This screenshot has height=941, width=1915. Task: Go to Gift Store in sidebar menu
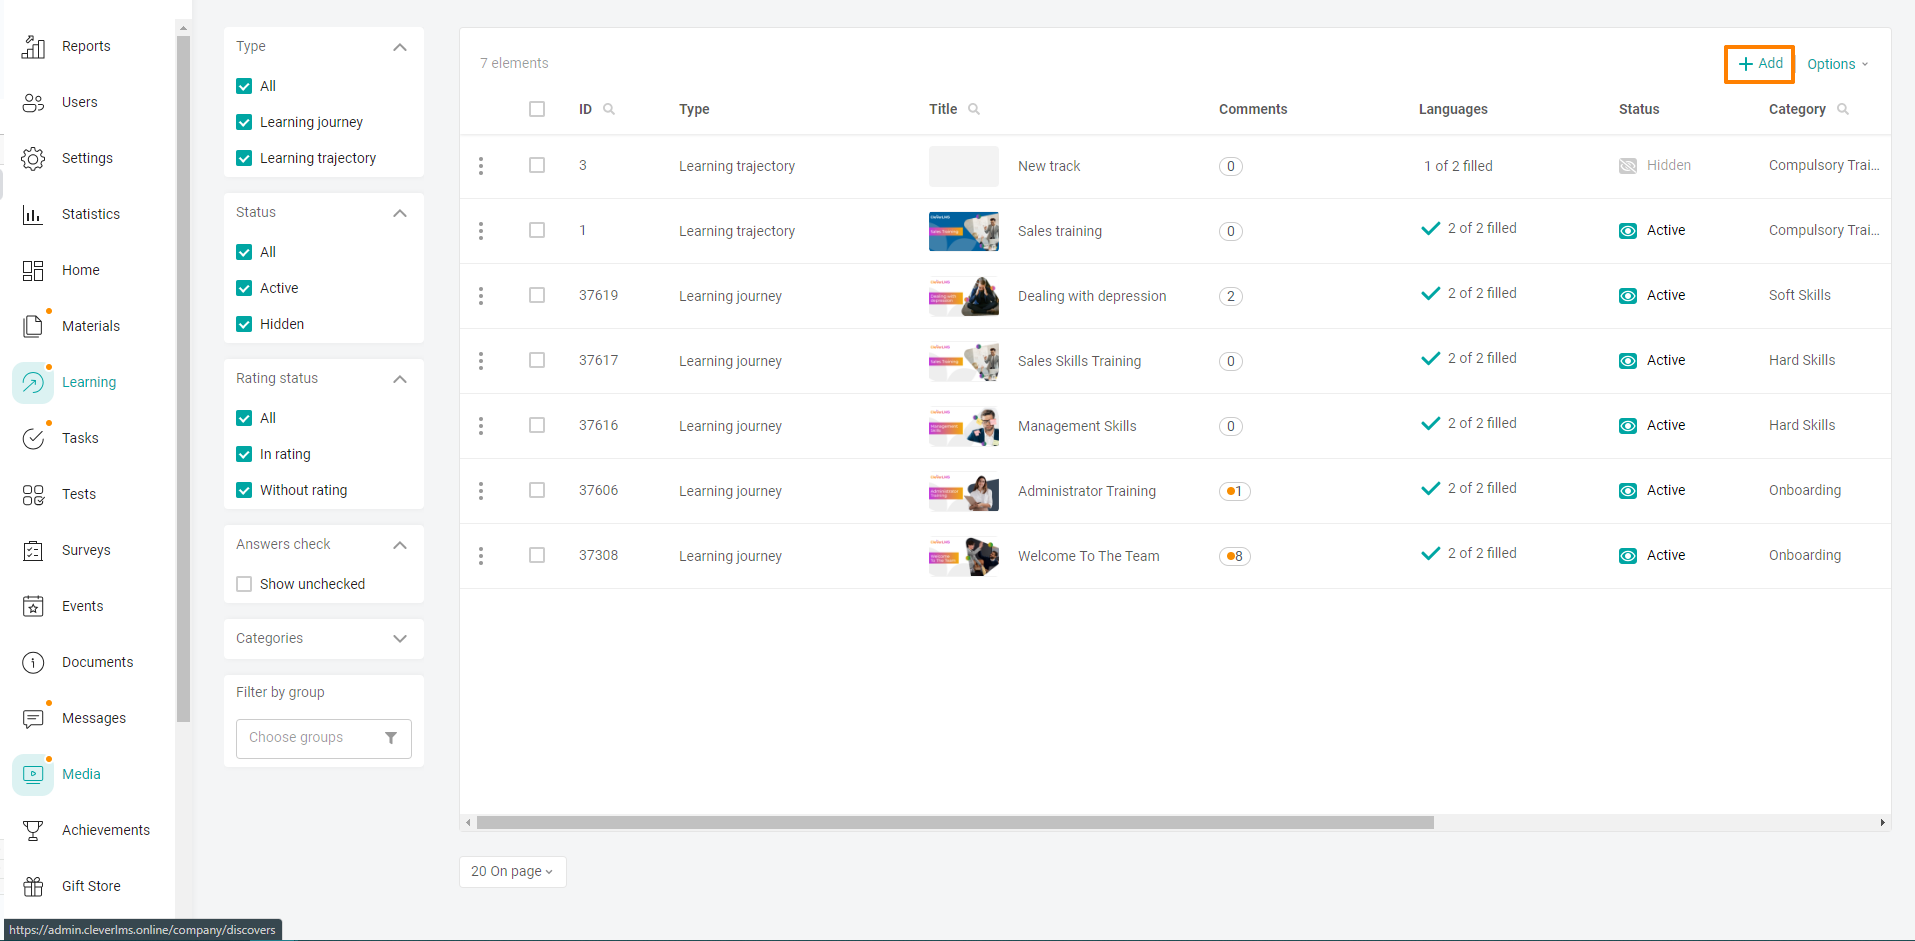[91, 886]
